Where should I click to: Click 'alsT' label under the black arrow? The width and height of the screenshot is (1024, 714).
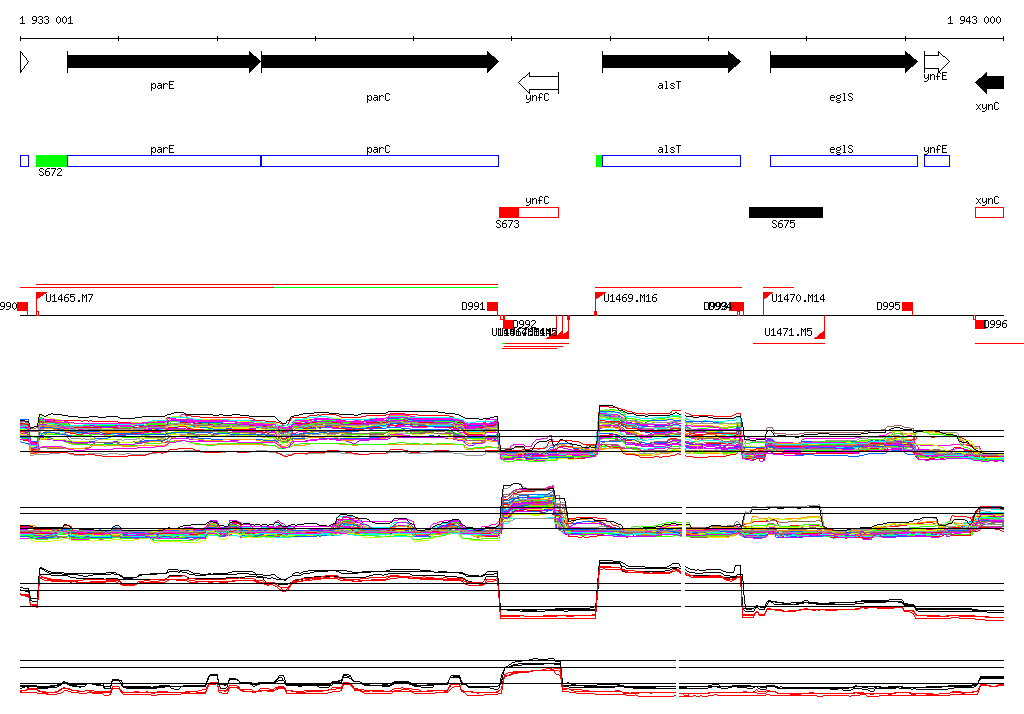[669, 86]
